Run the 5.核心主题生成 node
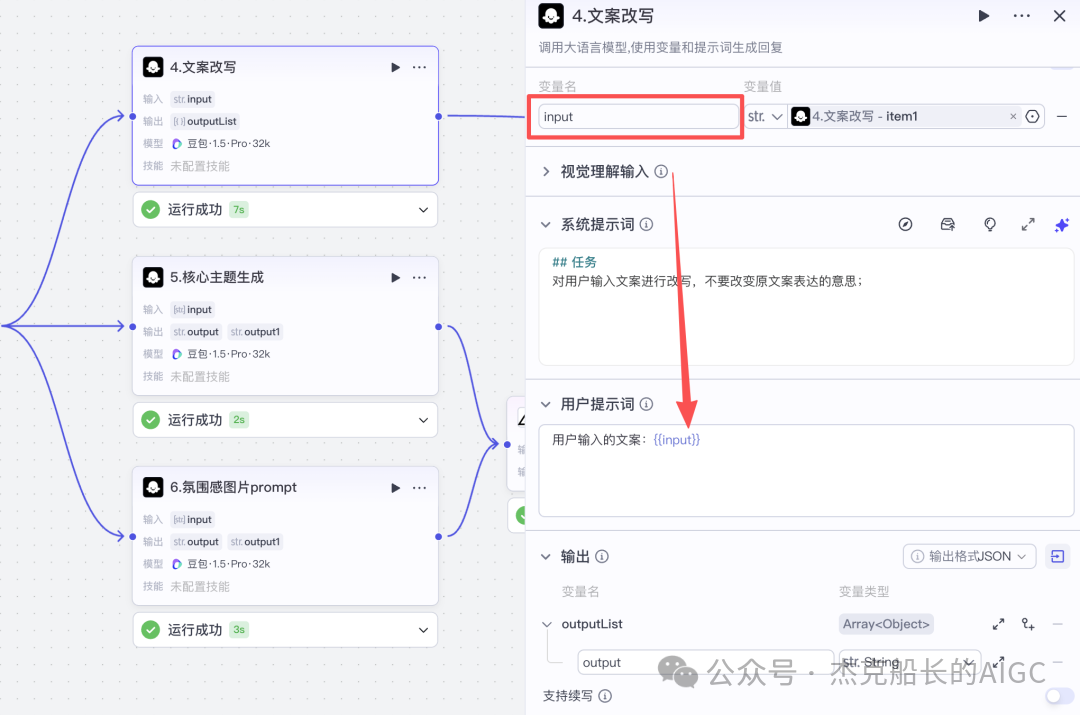Image resolution: width=1080 pixels, height=715 pixels. coord(395,278)
